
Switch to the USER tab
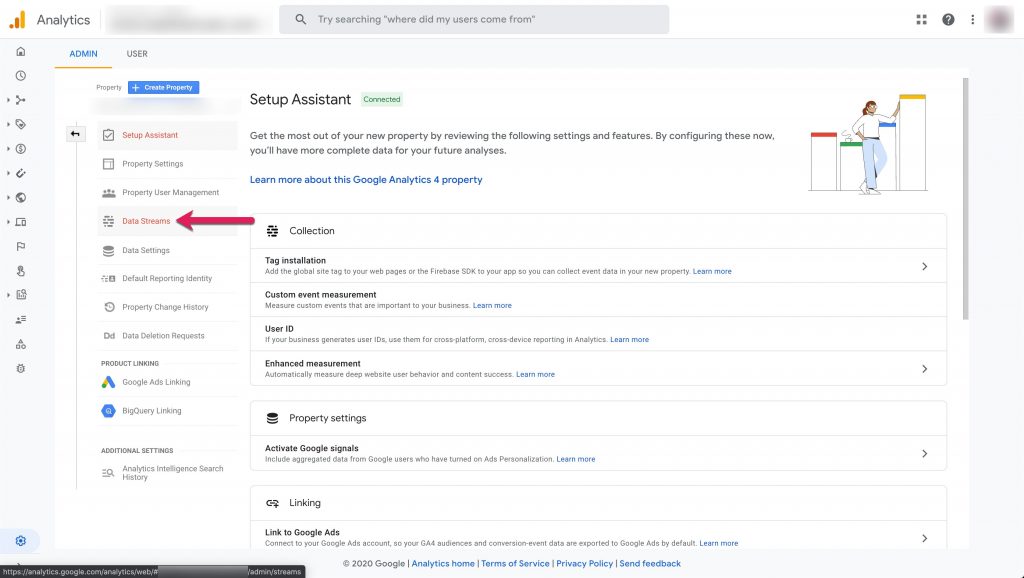pyautogui.click(x=137, y=54)
